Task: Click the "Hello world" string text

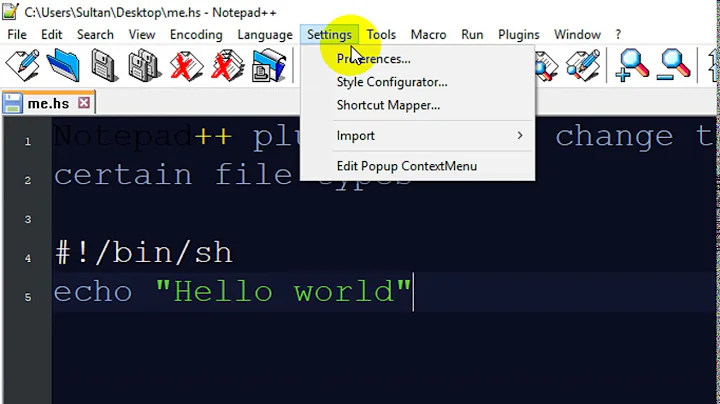Action: coord(284,292)
